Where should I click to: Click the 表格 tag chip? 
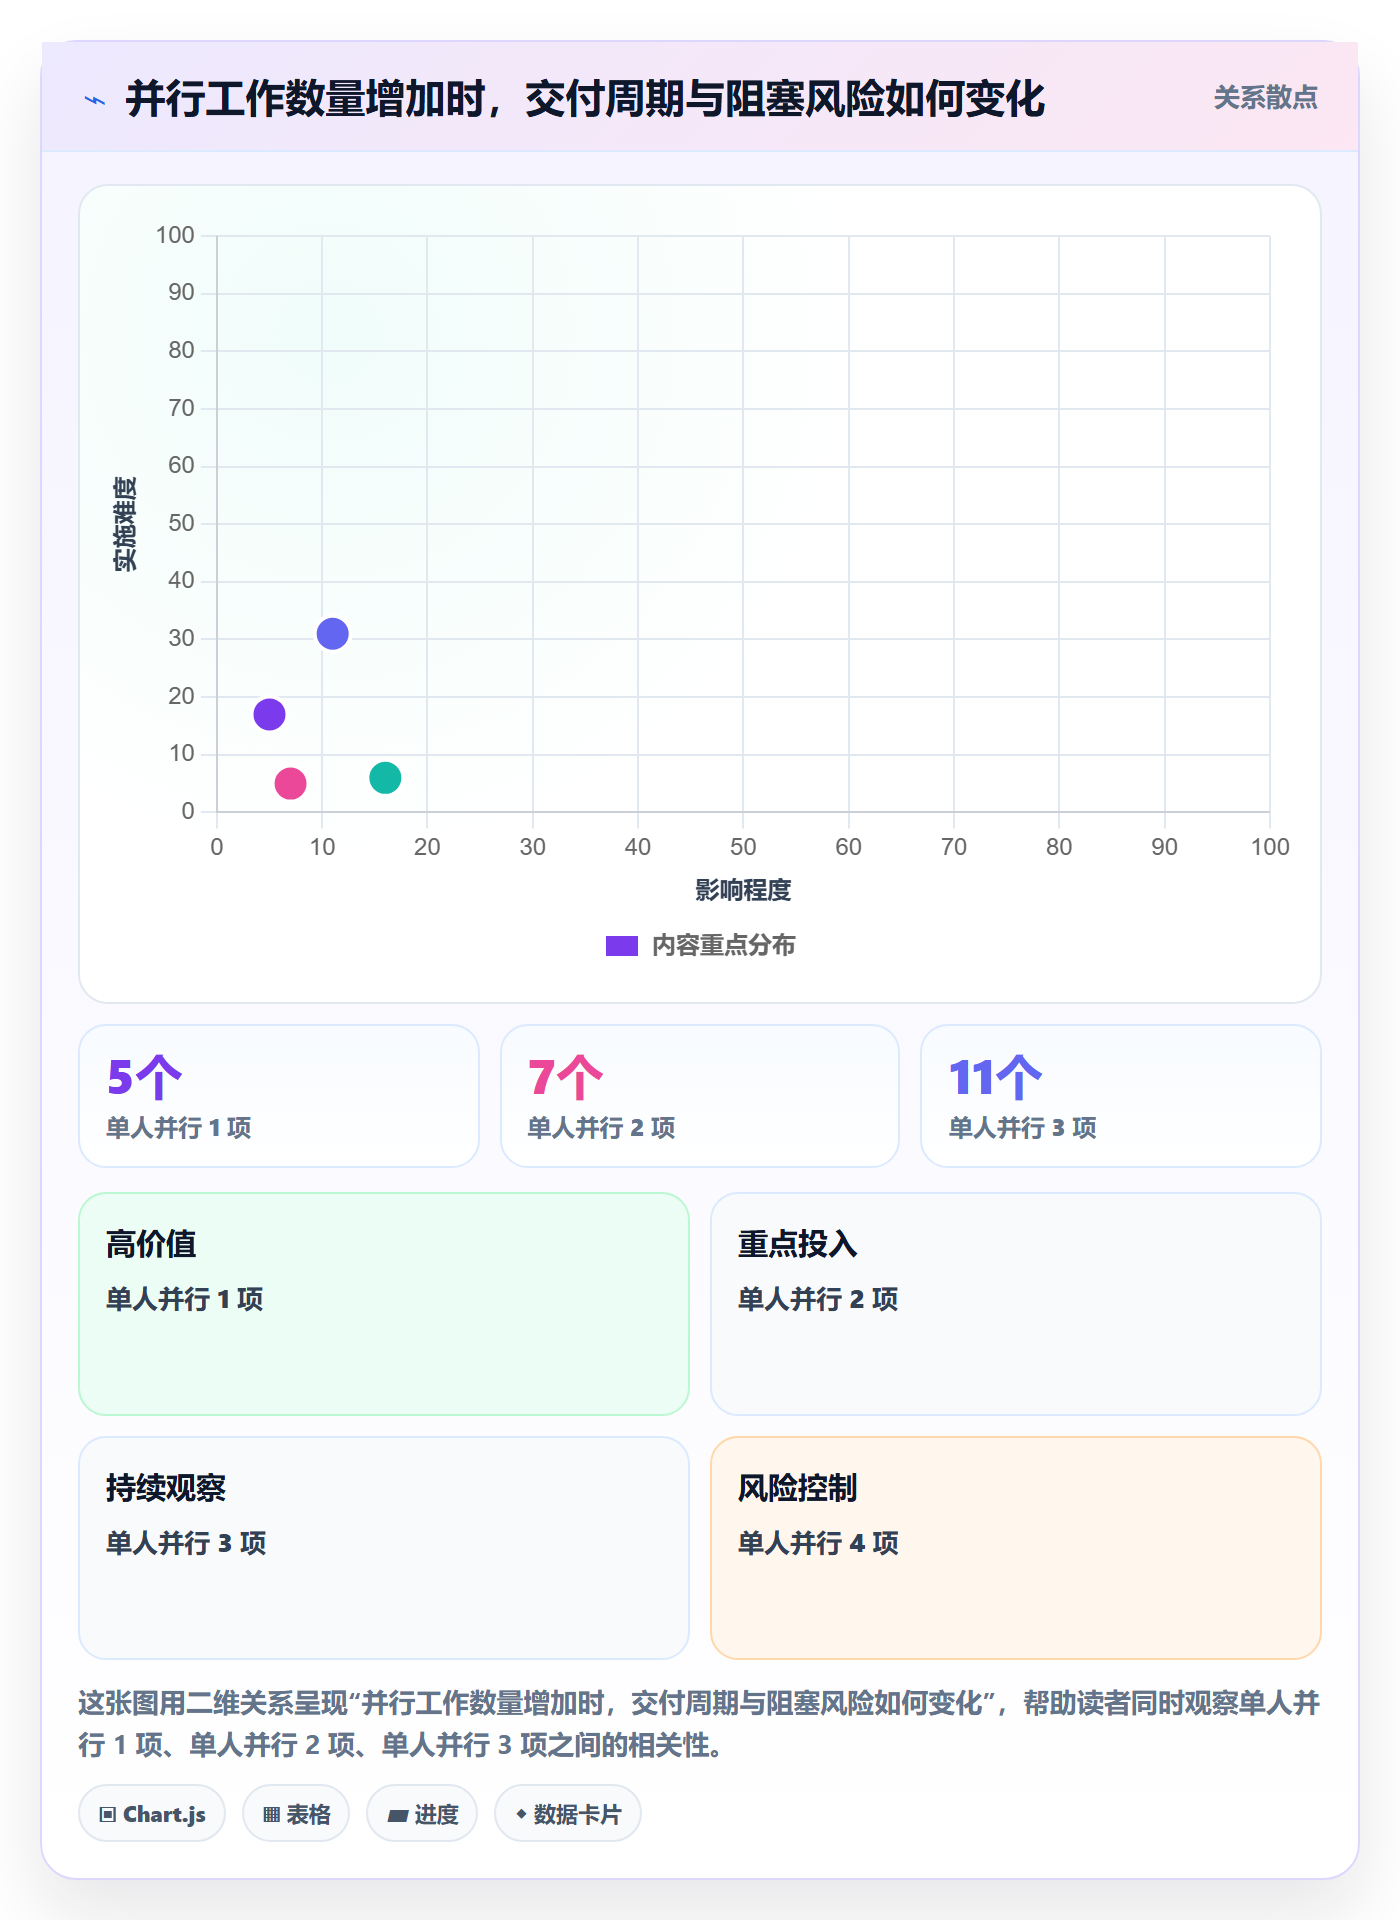(x=296, y=1814)
